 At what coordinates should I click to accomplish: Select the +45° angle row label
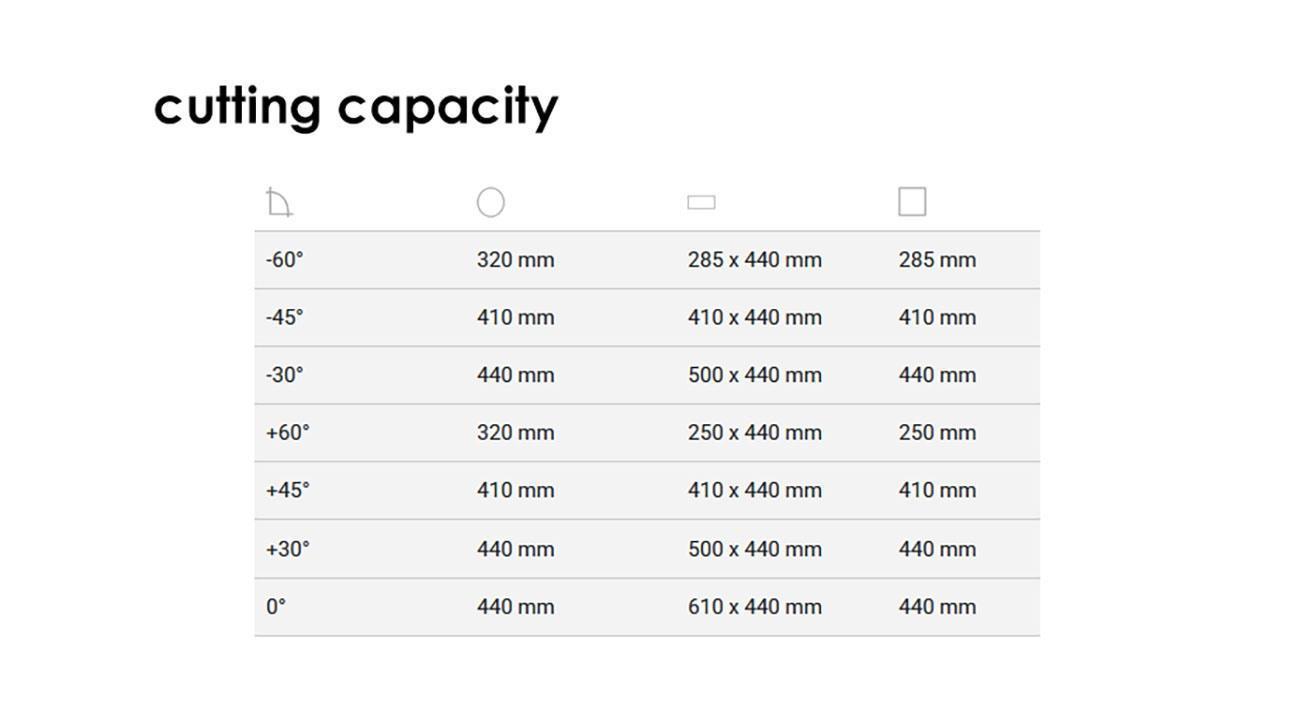pos(287,490)
